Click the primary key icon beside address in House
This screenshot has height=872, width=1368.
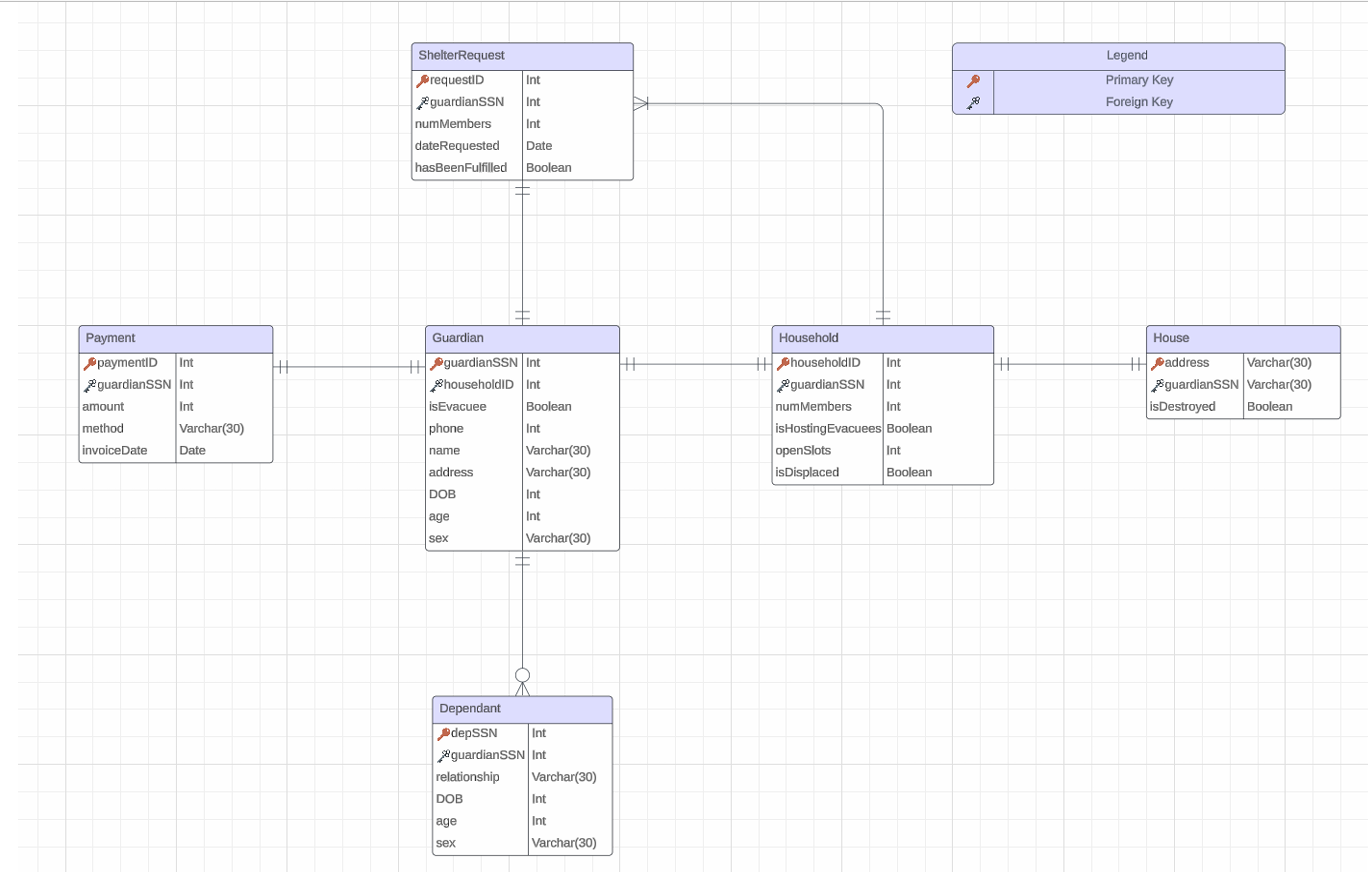1156,363
